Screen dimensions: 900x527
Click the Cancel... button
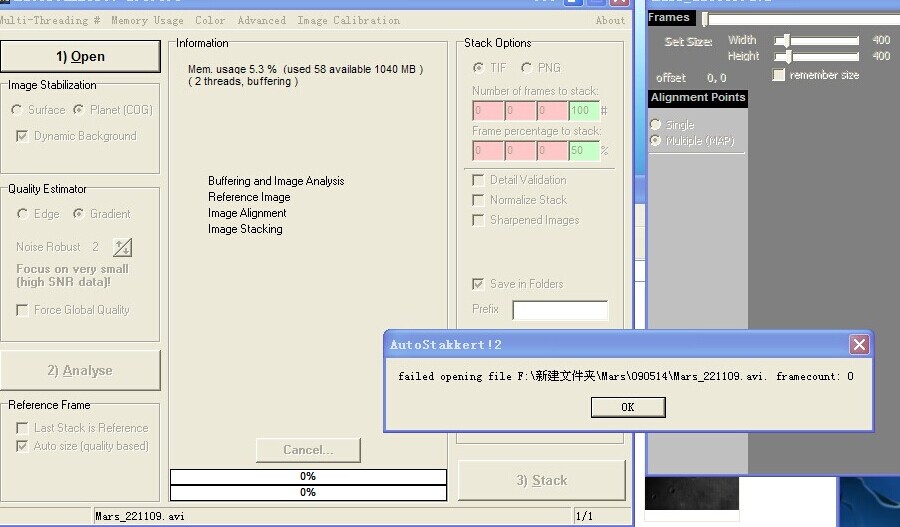[308, 450]
